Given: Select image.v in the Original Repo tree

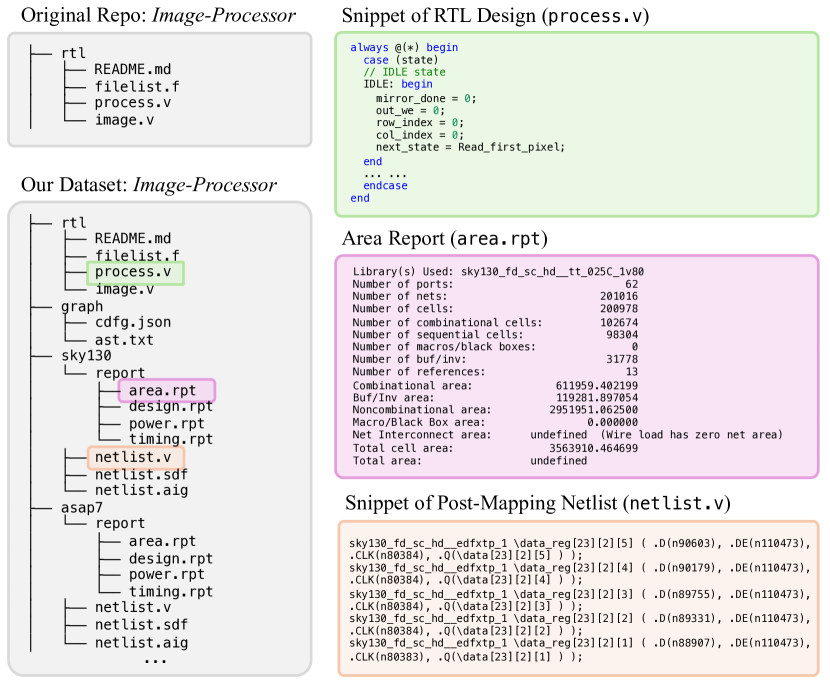Looking at the screenshot, I should tap(124, 121).
